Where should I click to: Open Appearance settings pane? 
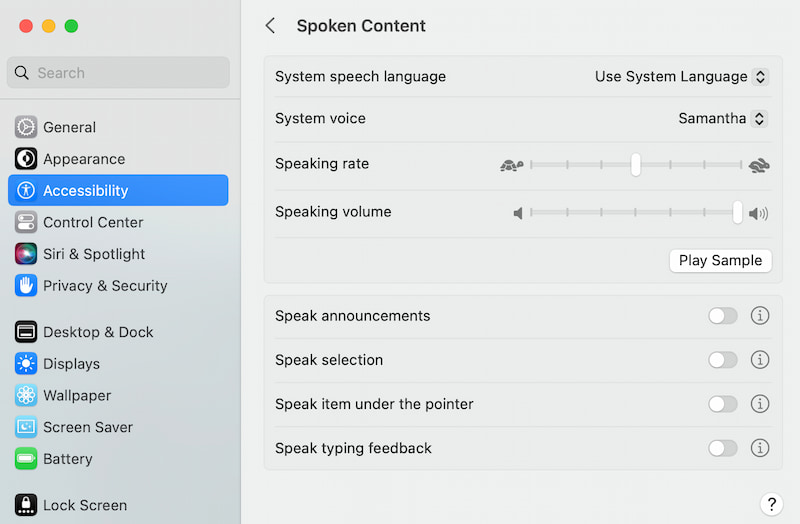118,159
